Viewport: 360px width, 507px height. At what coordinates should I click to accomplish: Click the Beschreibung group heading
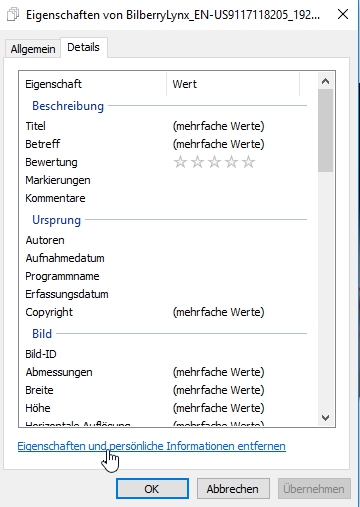pos(68,106)
